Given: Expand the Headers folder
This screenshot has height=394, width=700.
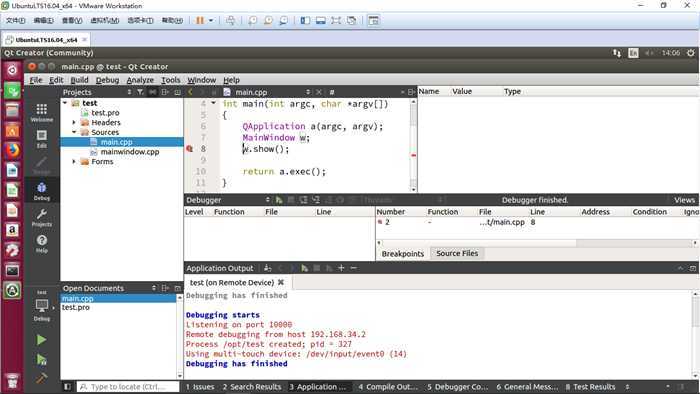Looking at the screenshot, I should click(74, 122).
